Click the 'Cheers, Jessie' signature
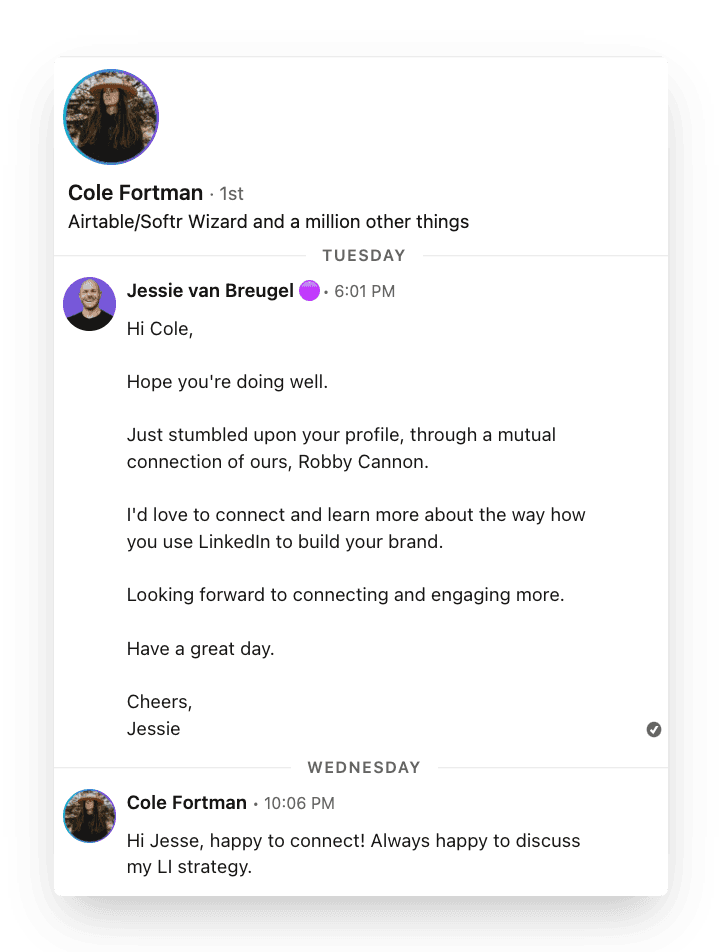 click(x=160, y=715)
